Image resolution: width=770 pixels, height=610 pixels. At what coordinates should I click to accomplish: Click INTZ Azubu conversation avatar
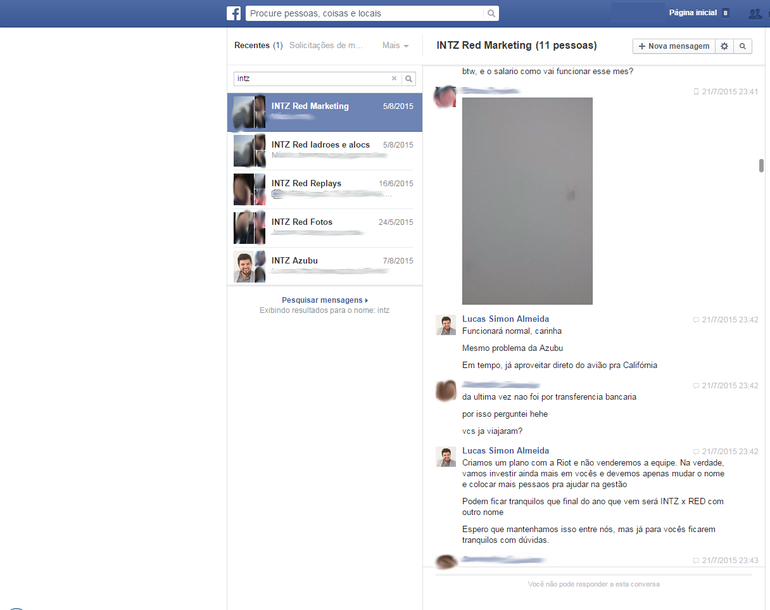coord(249,267)
